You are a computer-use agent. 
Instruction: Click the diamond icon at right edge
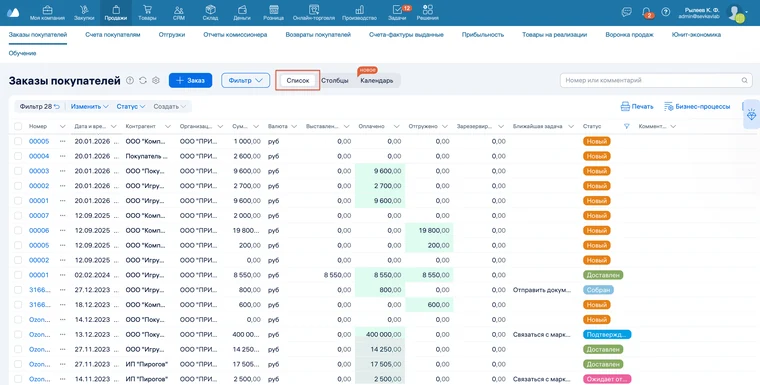click(752, 115)
